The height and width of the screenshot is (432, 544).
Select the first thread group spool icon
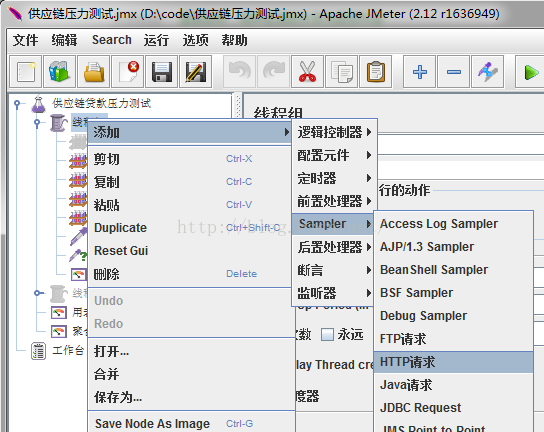(58, 123)
